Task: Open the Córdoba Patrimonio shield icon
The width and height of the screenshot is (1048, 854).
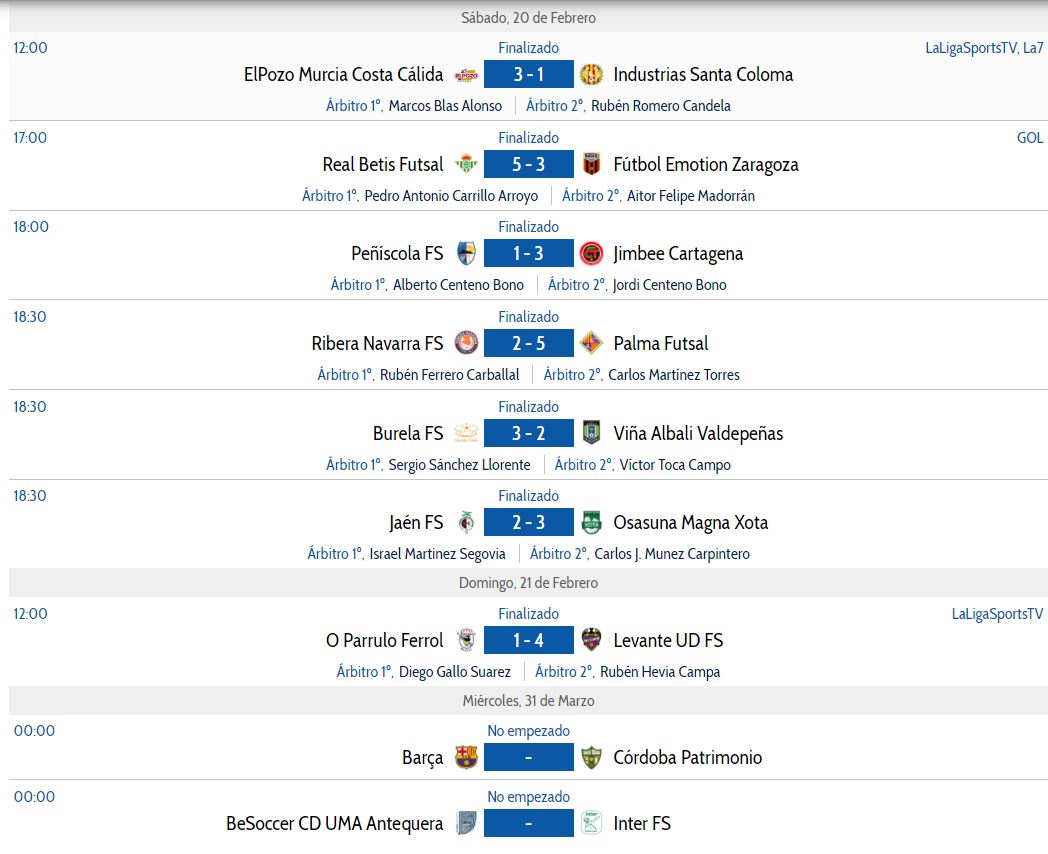Action: (x=591, y=757)
